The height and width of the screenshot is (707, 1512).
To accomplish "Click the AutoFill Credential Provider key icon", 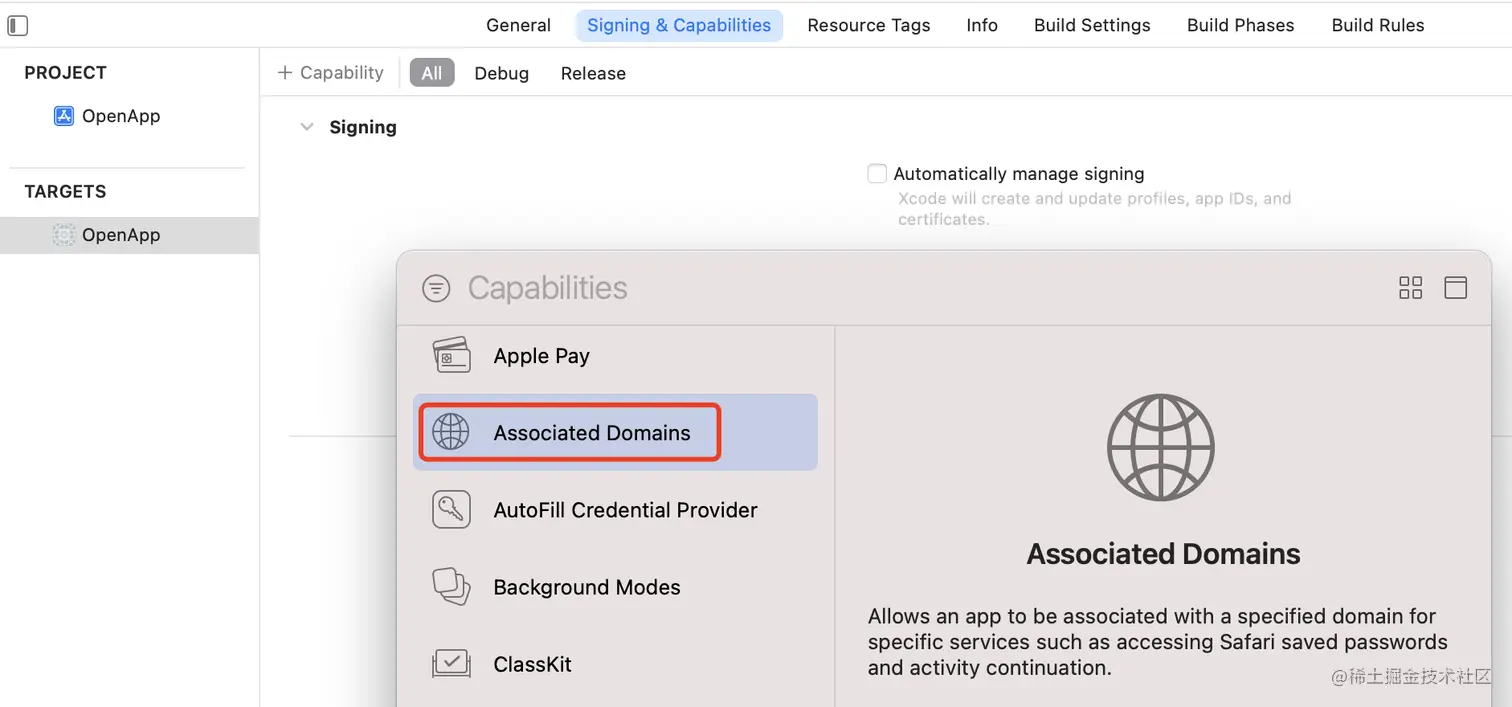I will tap(451, 510).
